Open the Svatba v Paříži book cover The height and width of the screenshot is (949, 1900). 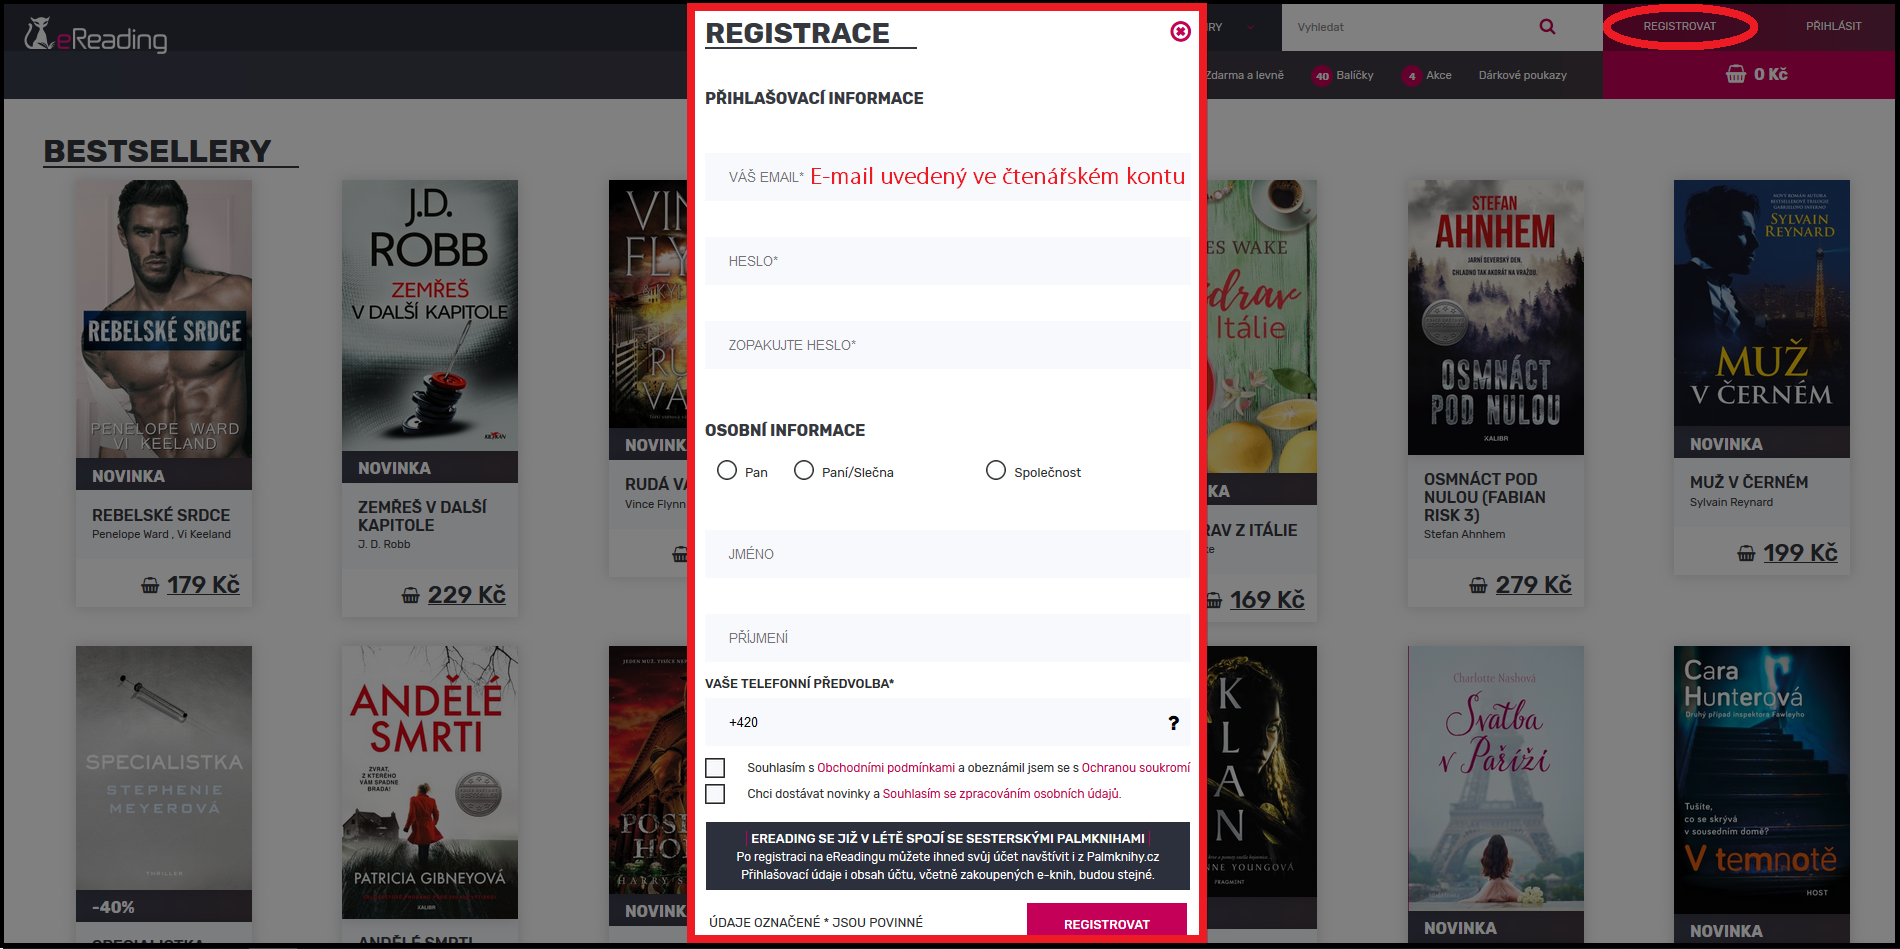pos(1496,778)
